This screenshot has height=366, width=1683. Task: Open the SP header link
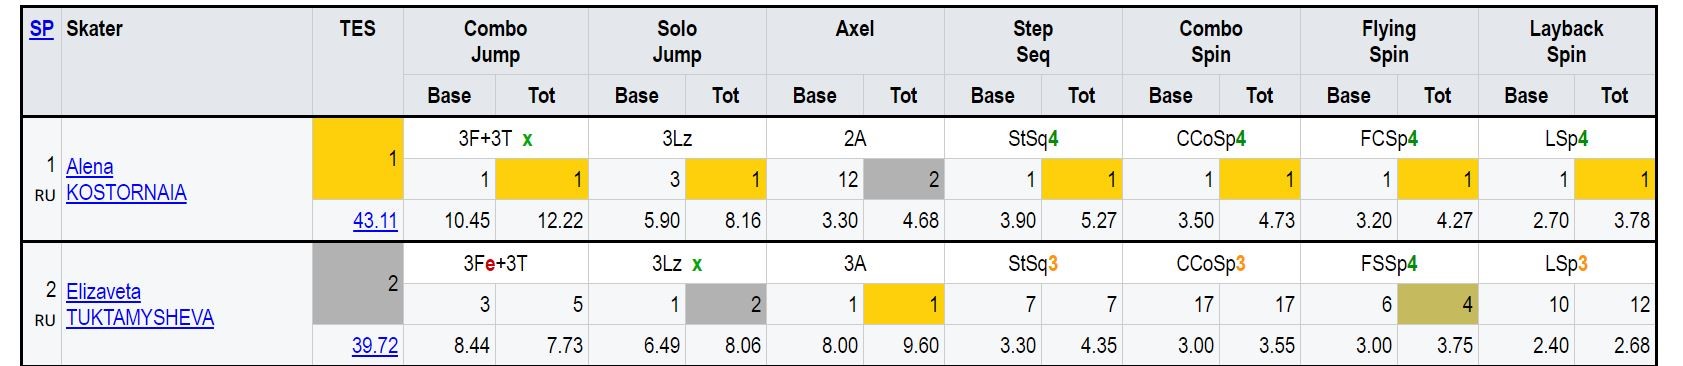[x=41, y=29]
